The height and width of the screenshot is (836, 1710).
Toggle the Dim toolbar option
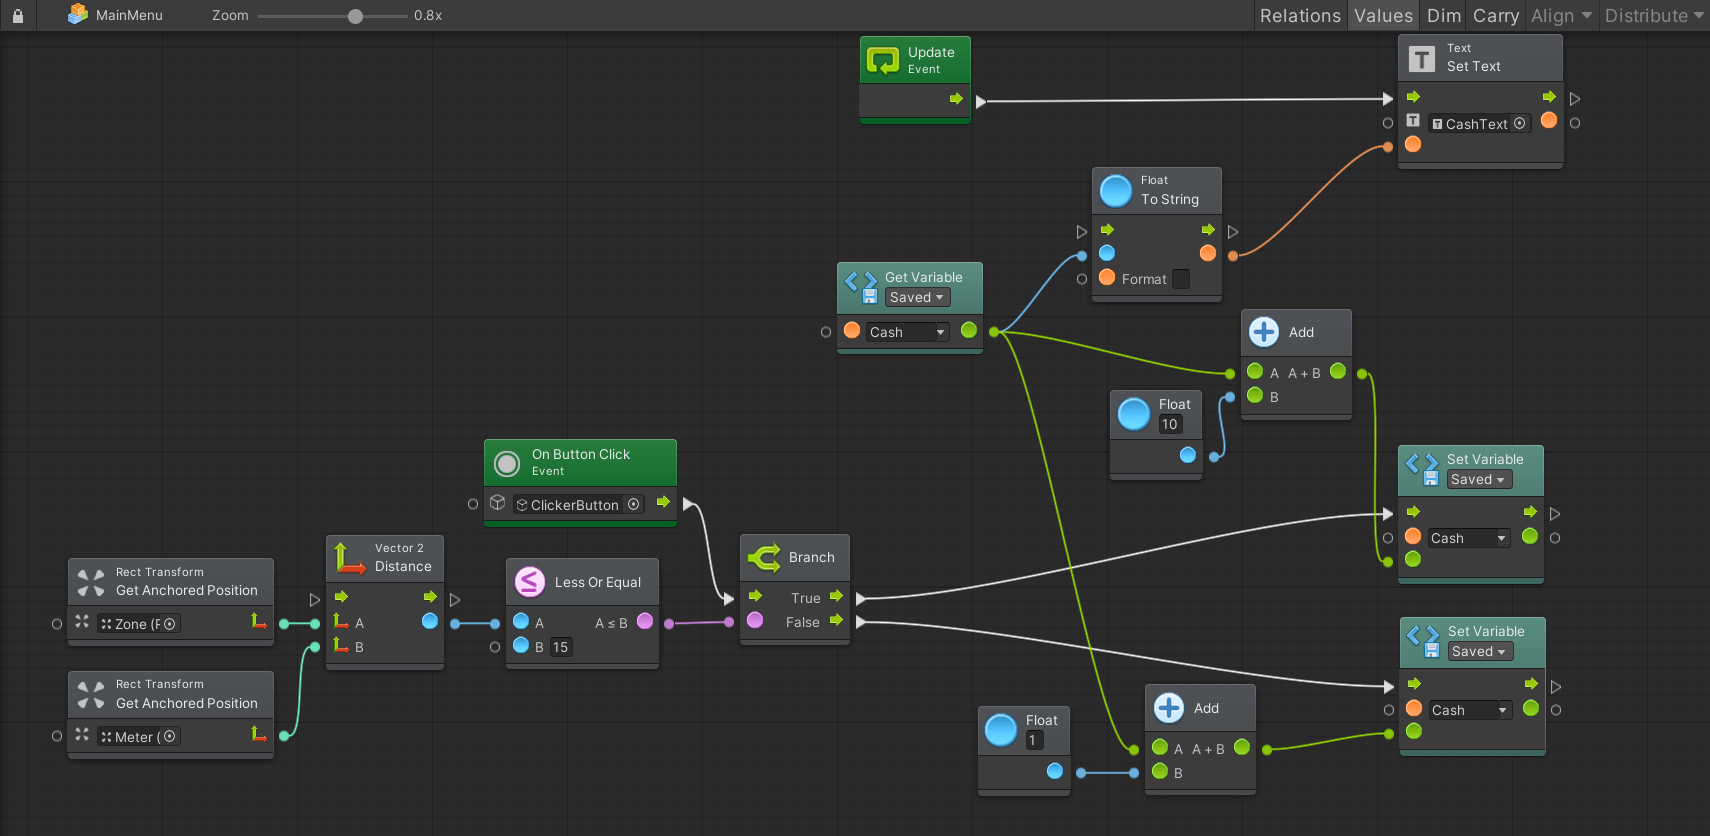pyautogui.click(x=1444, y=15)
